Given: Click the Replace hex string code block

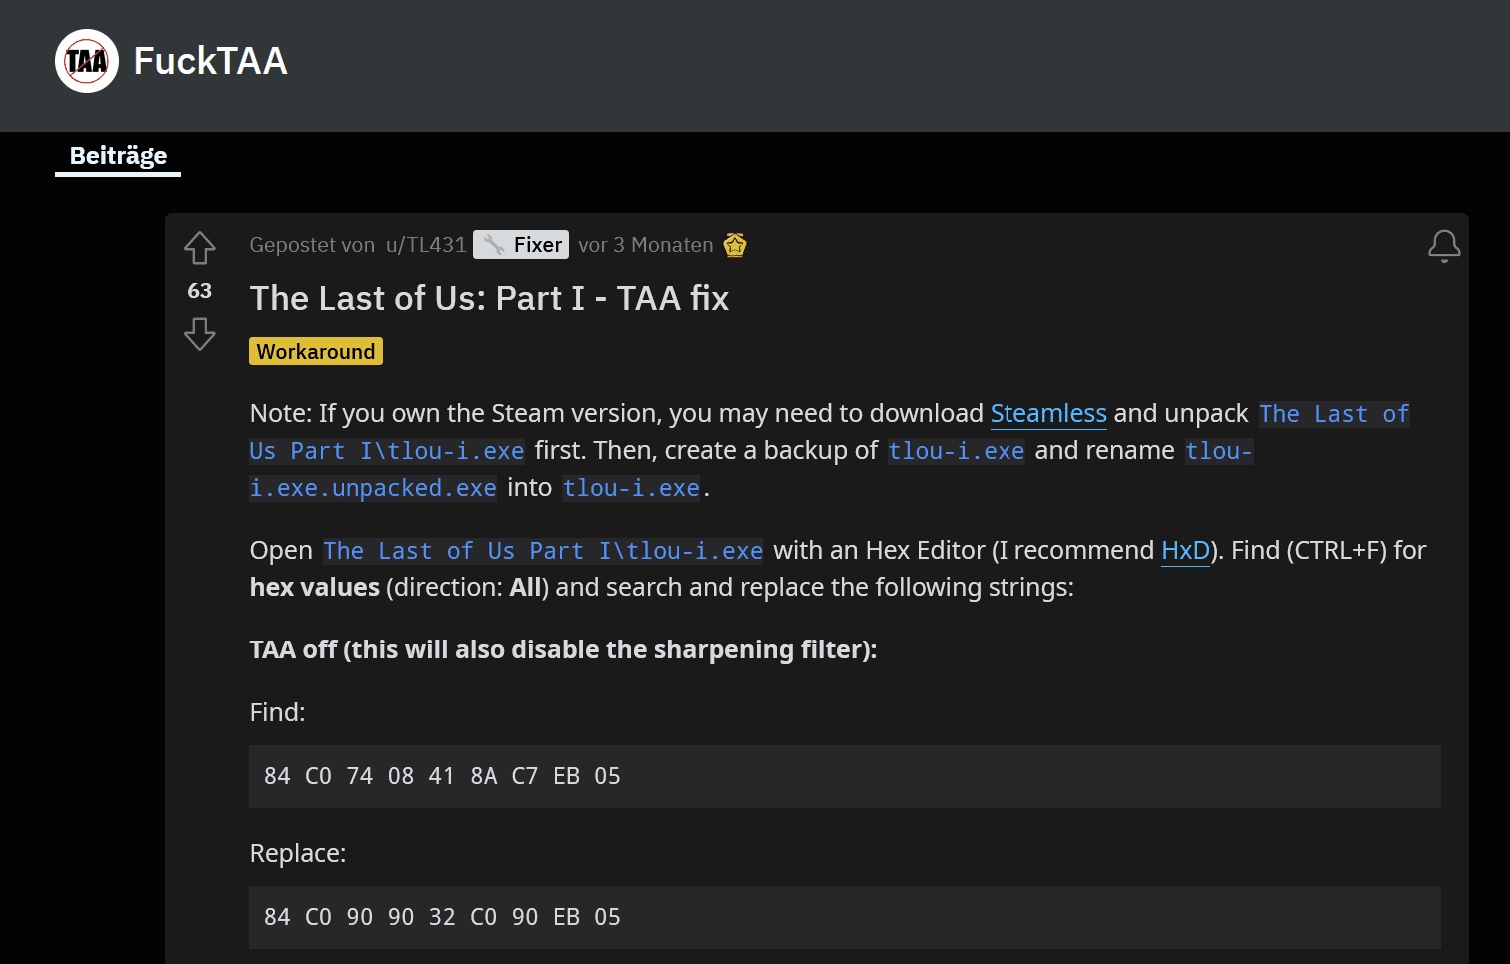Looking at the screenshot, I should [845, 917].
